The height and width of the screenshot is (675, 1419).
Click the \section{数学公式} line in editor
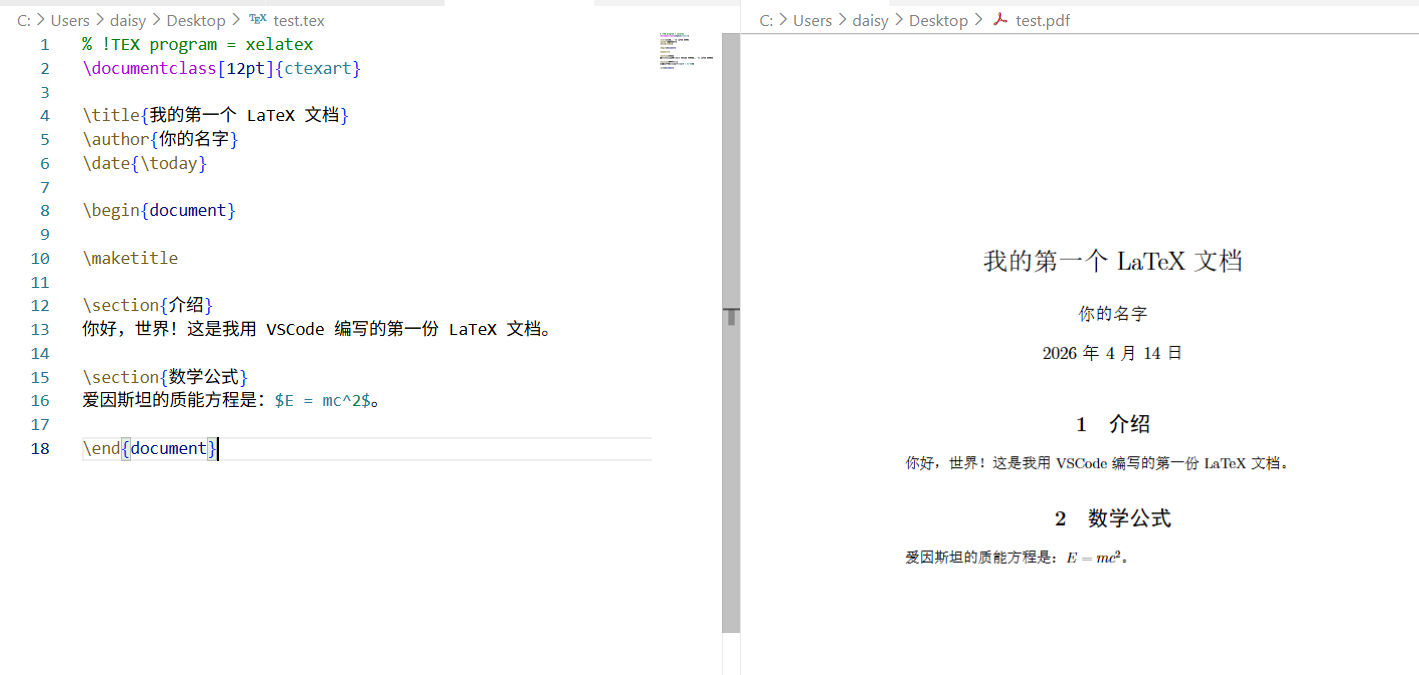pyautogui.click(x=165, y=377)
